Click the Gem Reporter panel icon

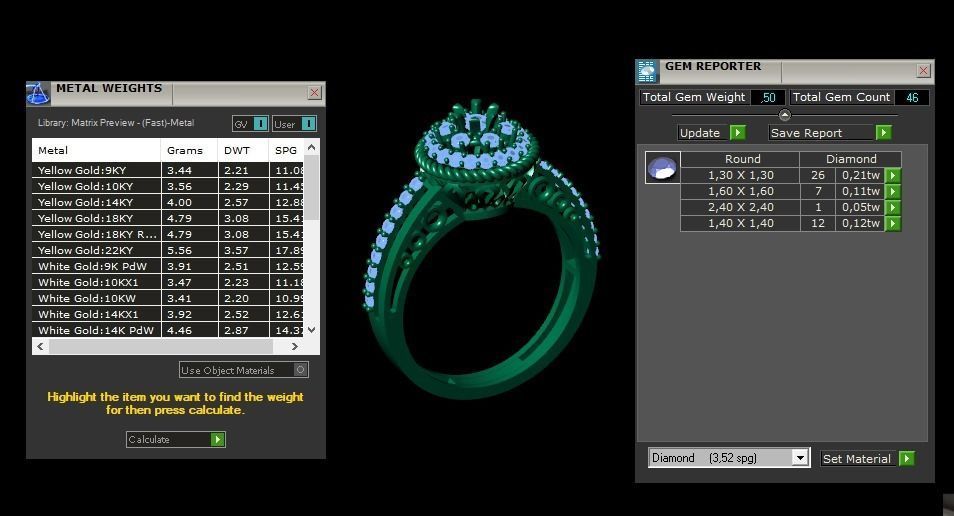(x=647, y=71)
